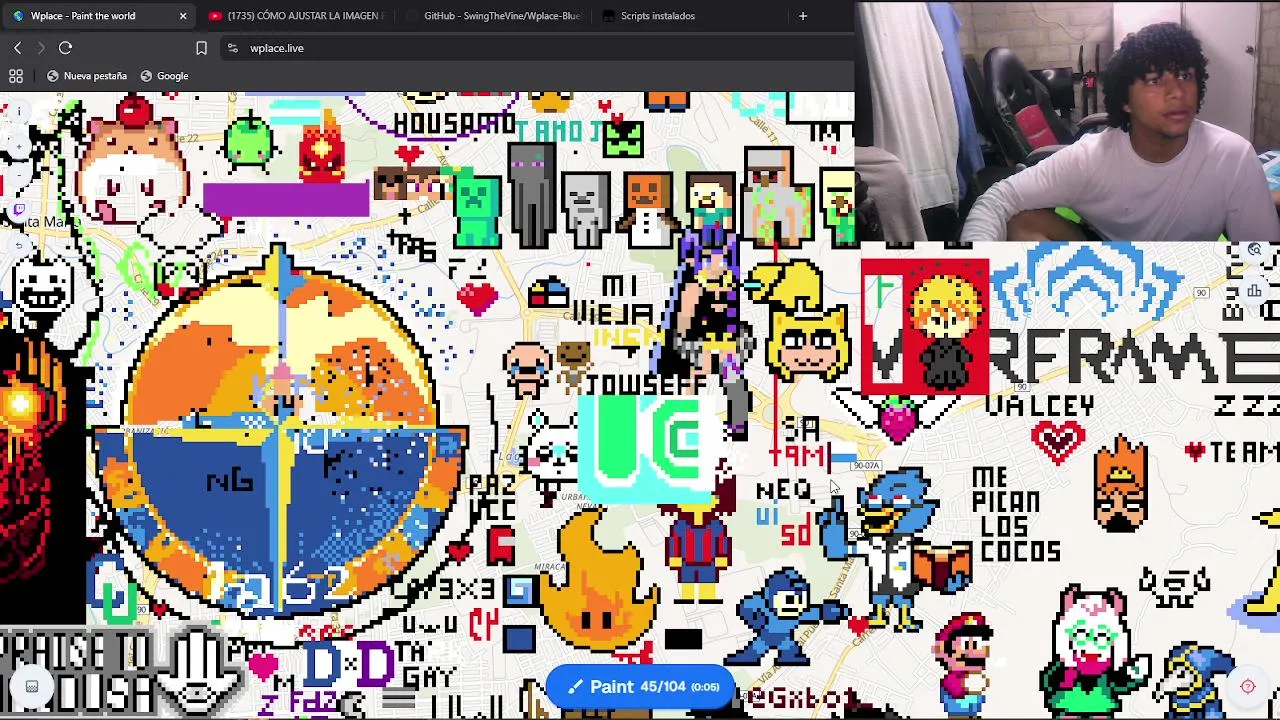Image resolution: width=1280 pixels, height=720 pixels.
Task: Click the round red-icon map button
Action: tap(1247, 686)
